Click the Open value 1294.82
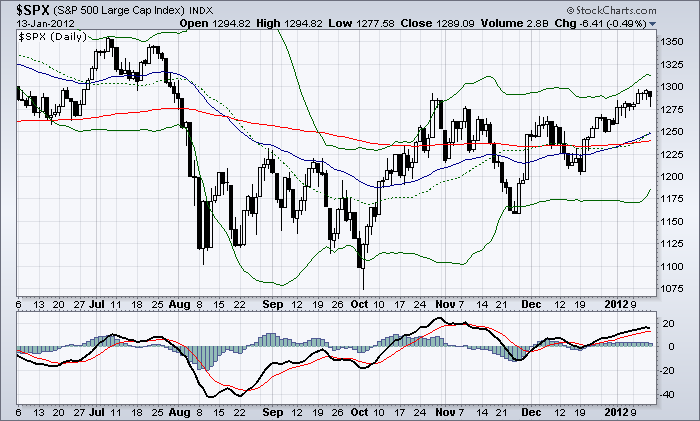 [x=231, y=23]
